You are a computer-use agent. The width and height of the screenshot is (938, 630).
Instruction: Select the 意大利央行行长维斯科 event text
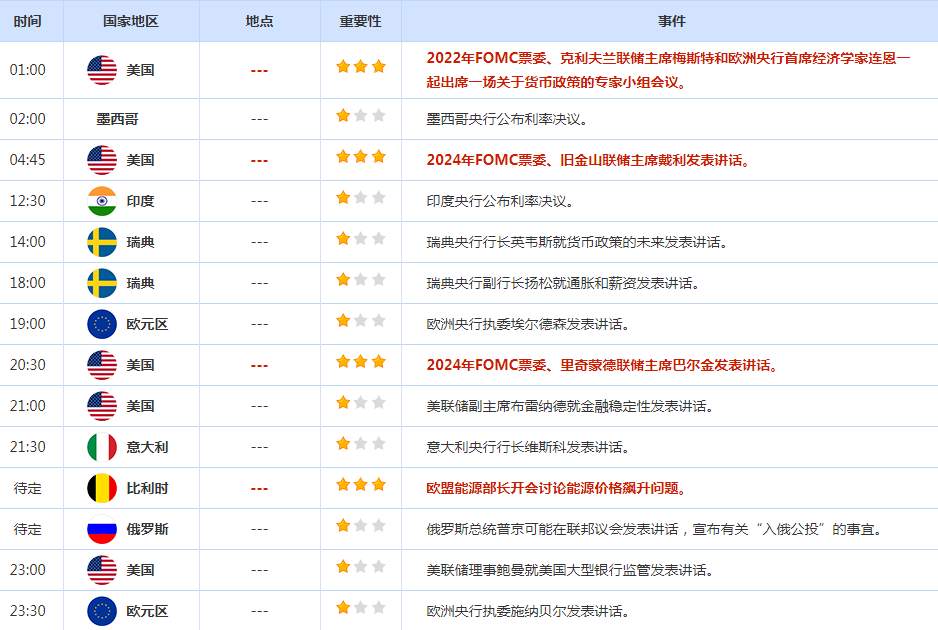528,447
